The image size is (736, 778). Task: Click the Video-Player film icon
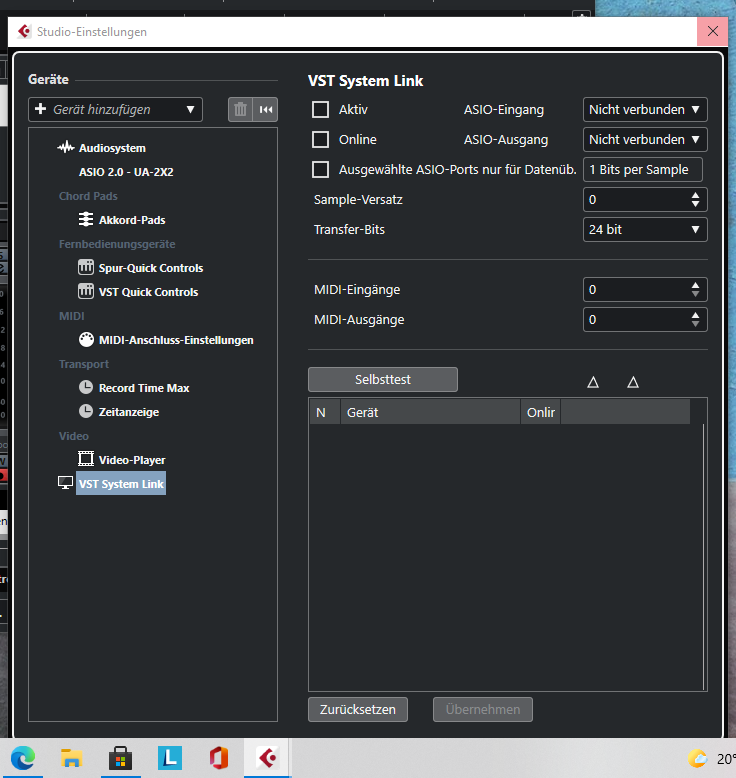point(86,458)
